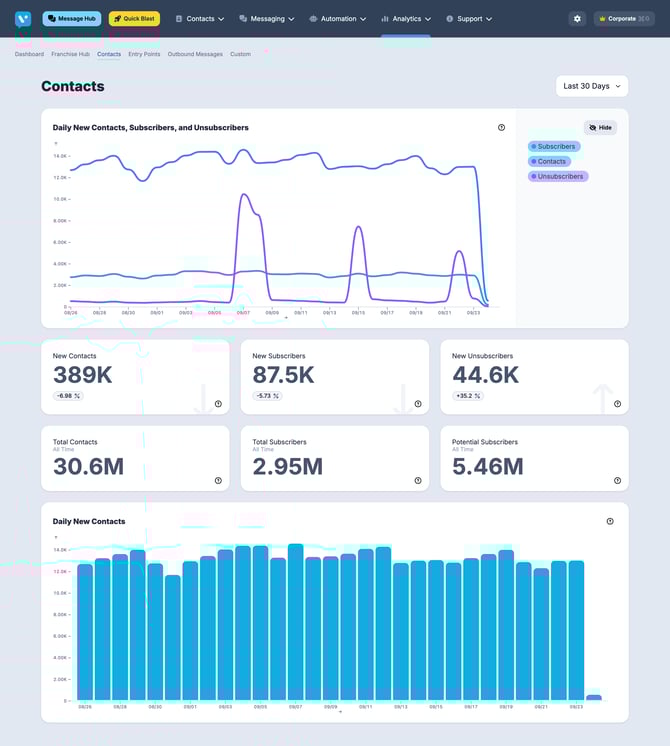
Task: Toggle the Unsubscribers series in chart legend
Action: point(558,176)
